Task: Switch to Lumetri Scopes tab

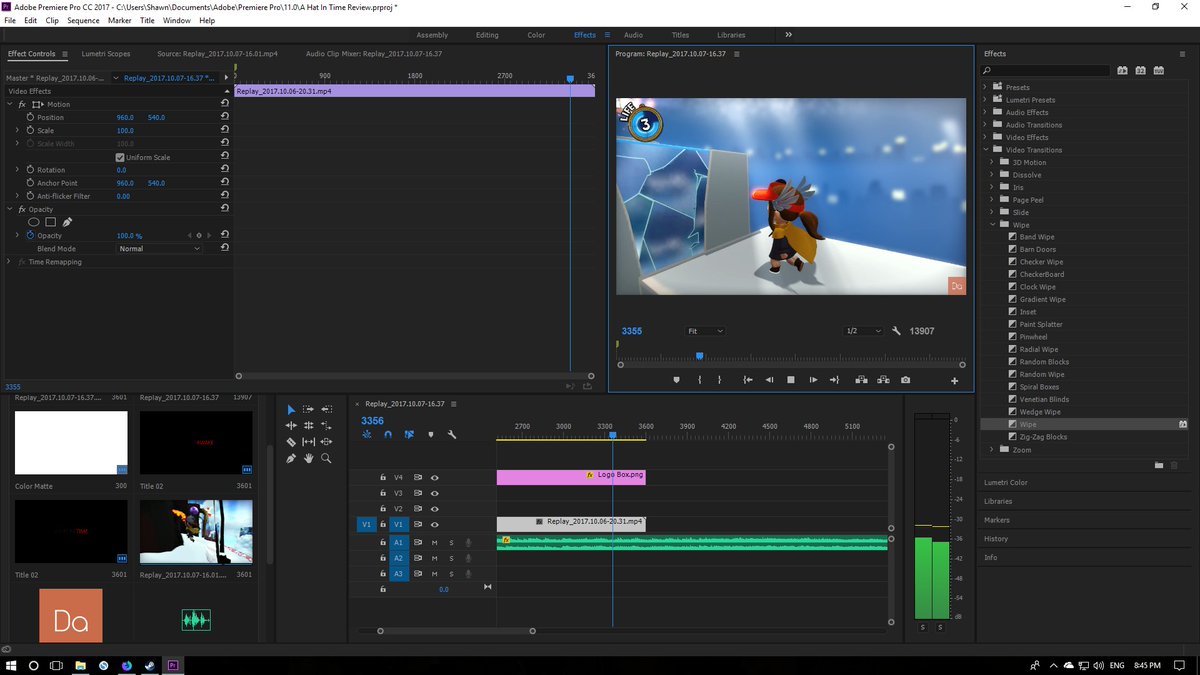Action: coord(105,54)
